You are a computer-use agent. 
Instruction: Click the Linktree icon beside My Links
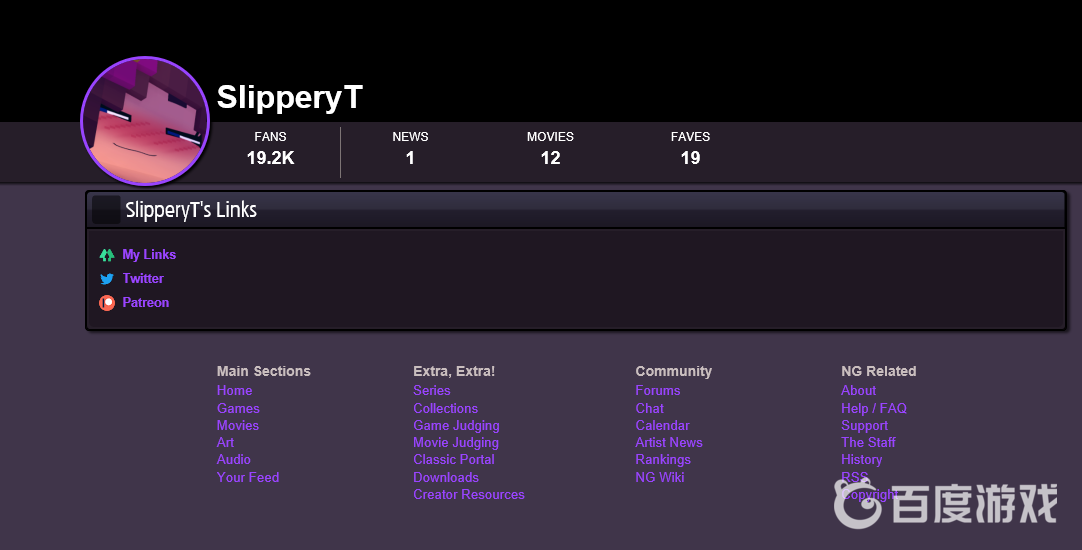pos(107,255)
